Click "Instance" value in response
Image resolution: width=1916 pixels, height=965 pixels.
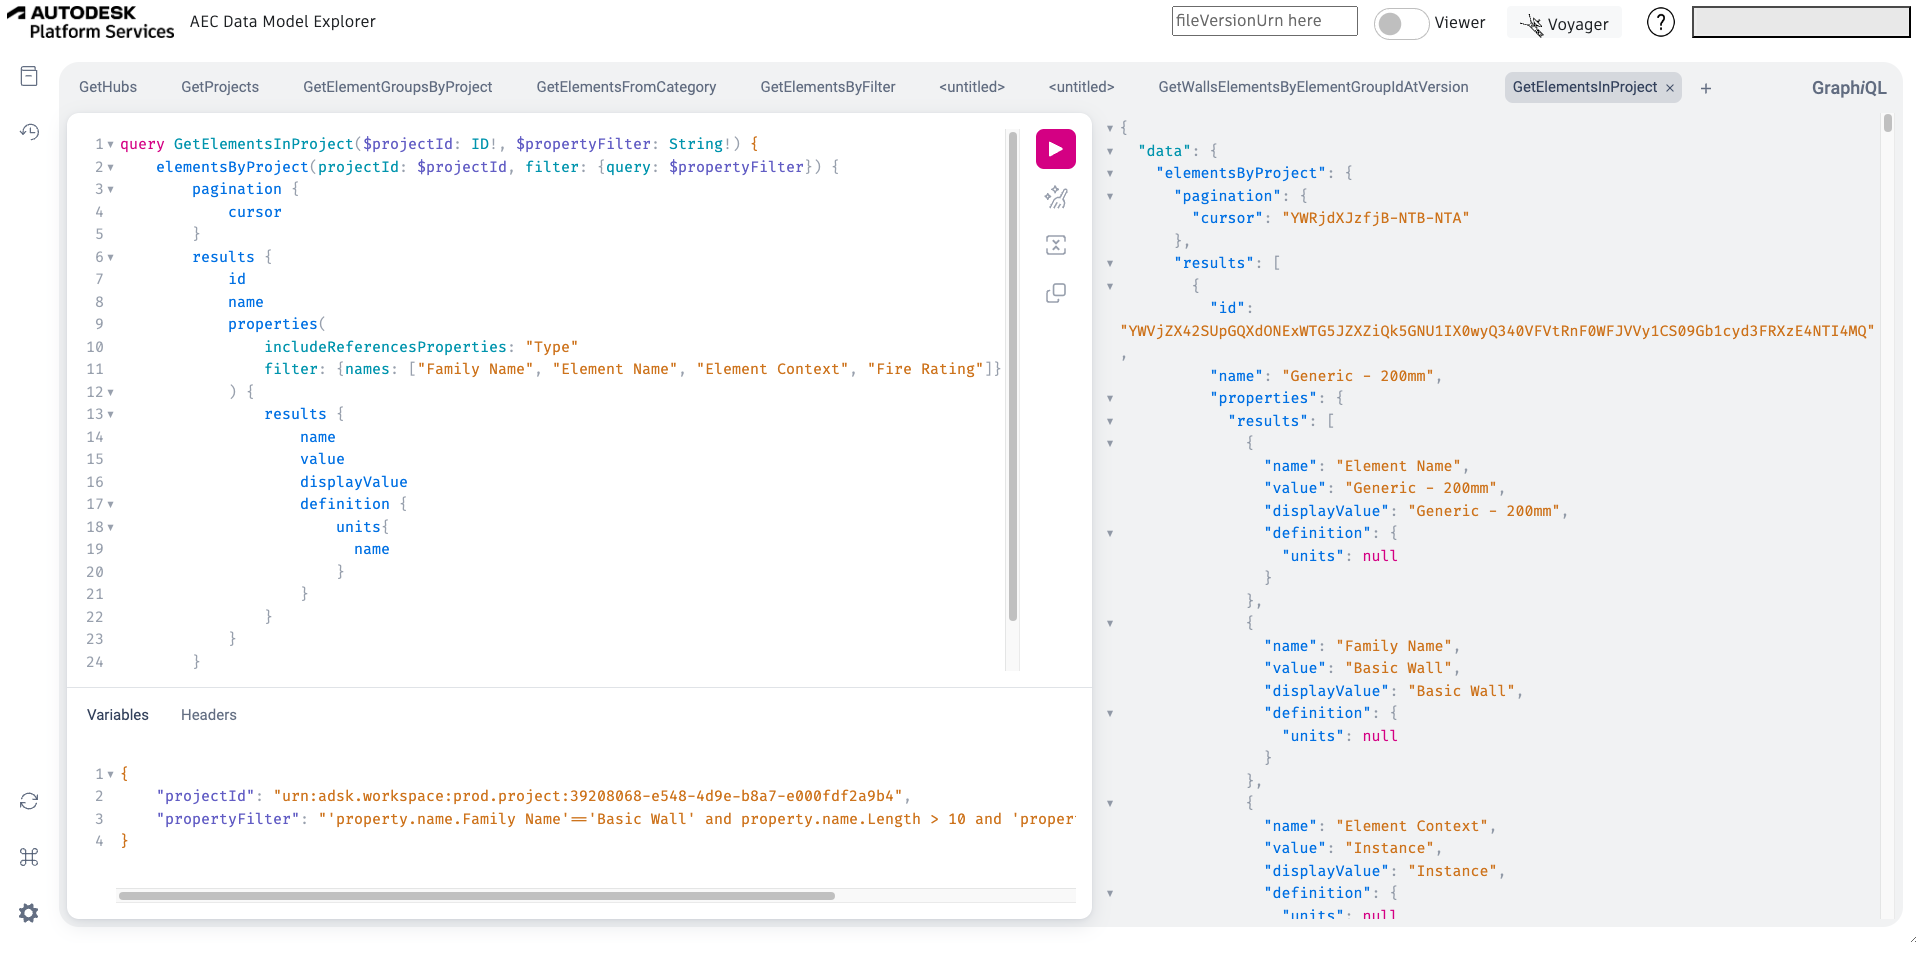(1389, 848)
